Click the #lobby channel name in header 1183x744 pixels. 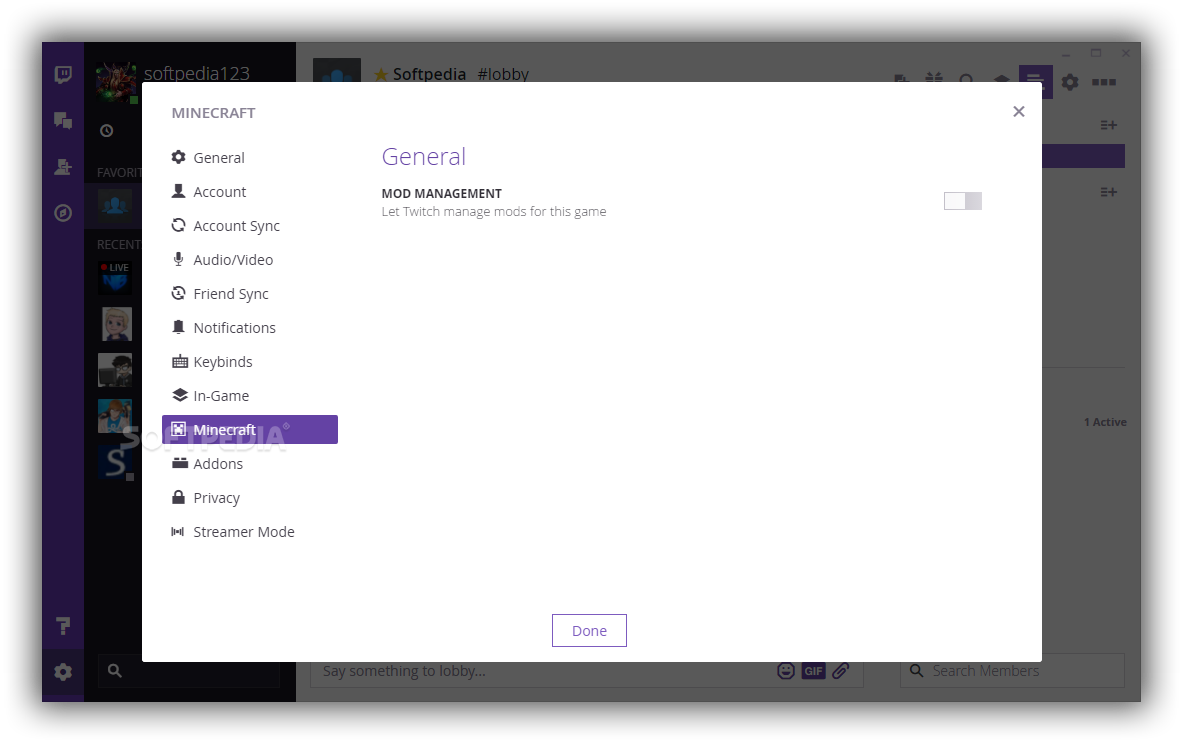[x=503, y=74]
